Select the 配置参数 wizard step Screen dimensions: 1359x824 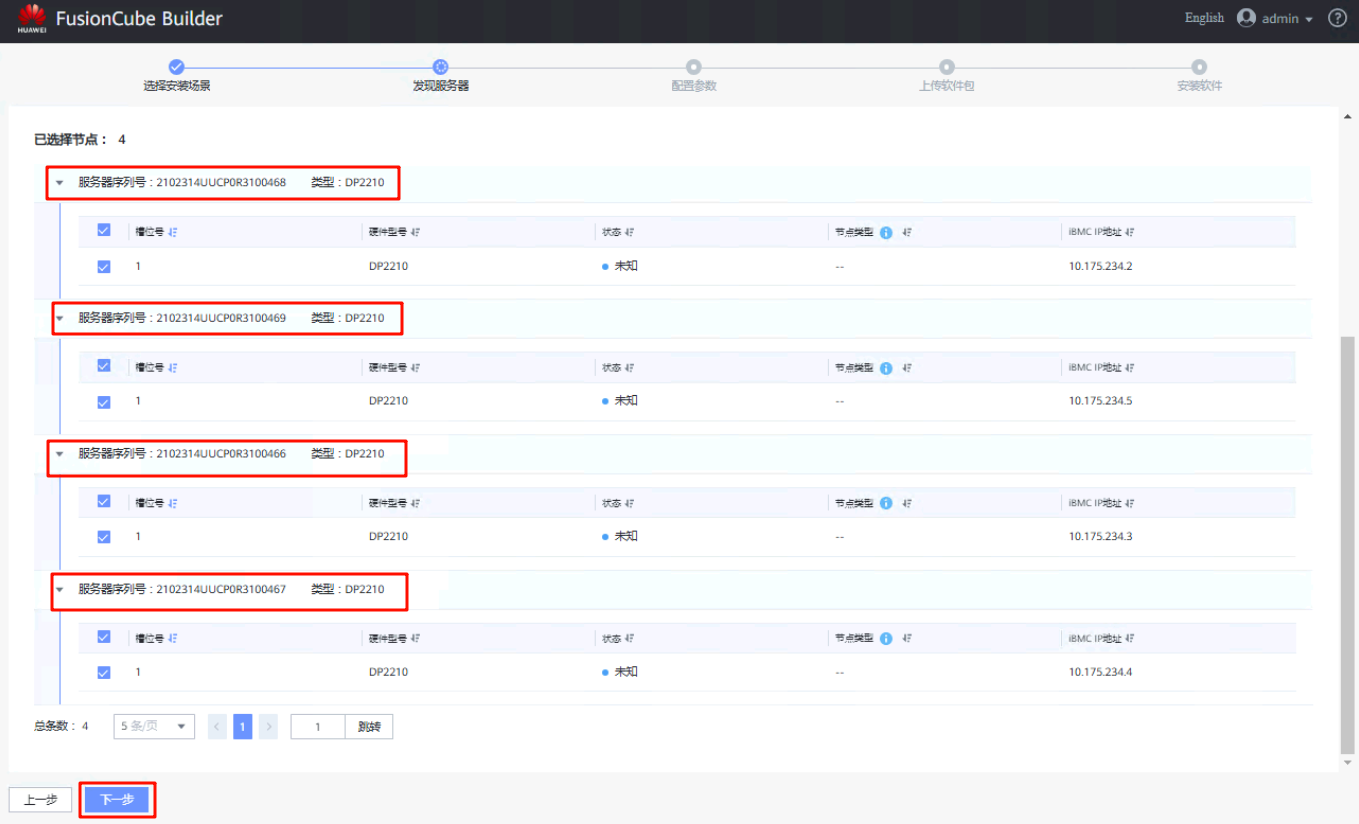point(693,67)
